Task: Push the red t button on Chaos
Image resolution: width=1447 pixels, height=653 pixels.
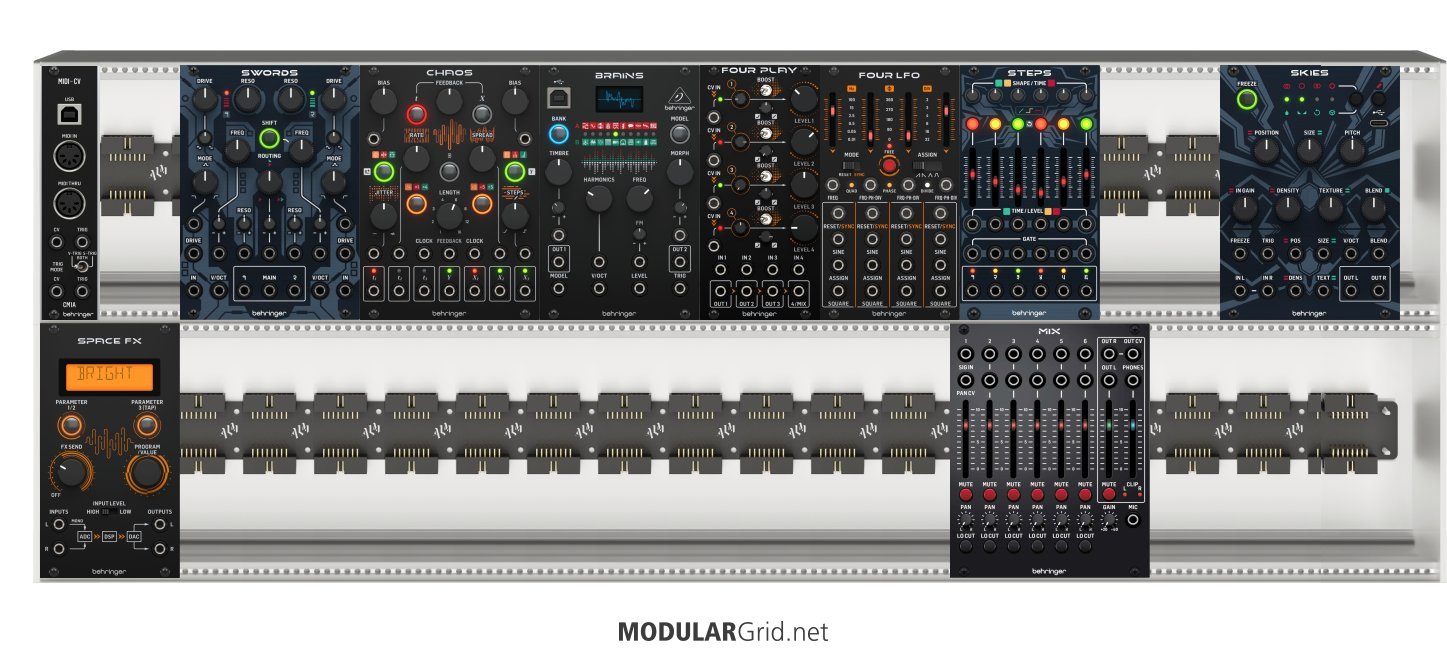Action: (x=416, y=115)
